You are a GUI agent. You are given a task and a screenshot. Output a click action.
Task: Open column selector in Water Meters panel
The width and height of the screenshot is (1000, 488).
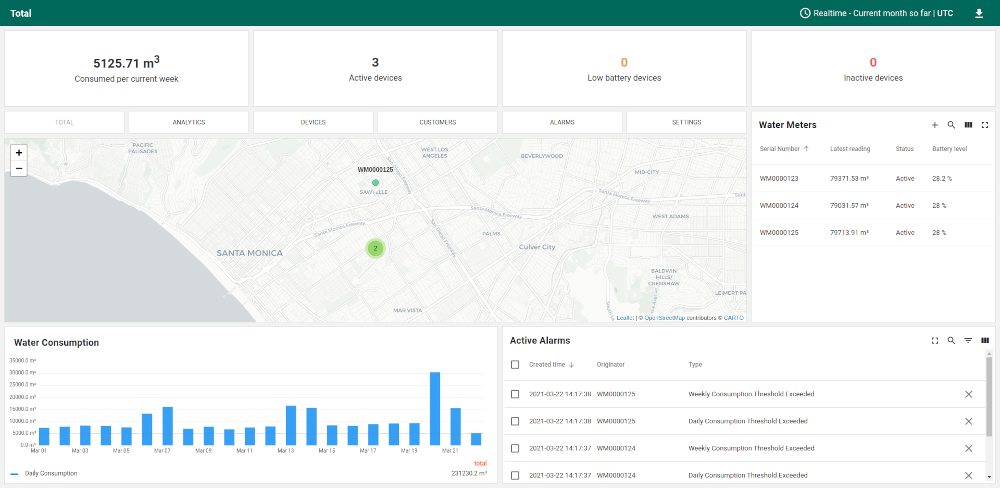click(968, 125)
